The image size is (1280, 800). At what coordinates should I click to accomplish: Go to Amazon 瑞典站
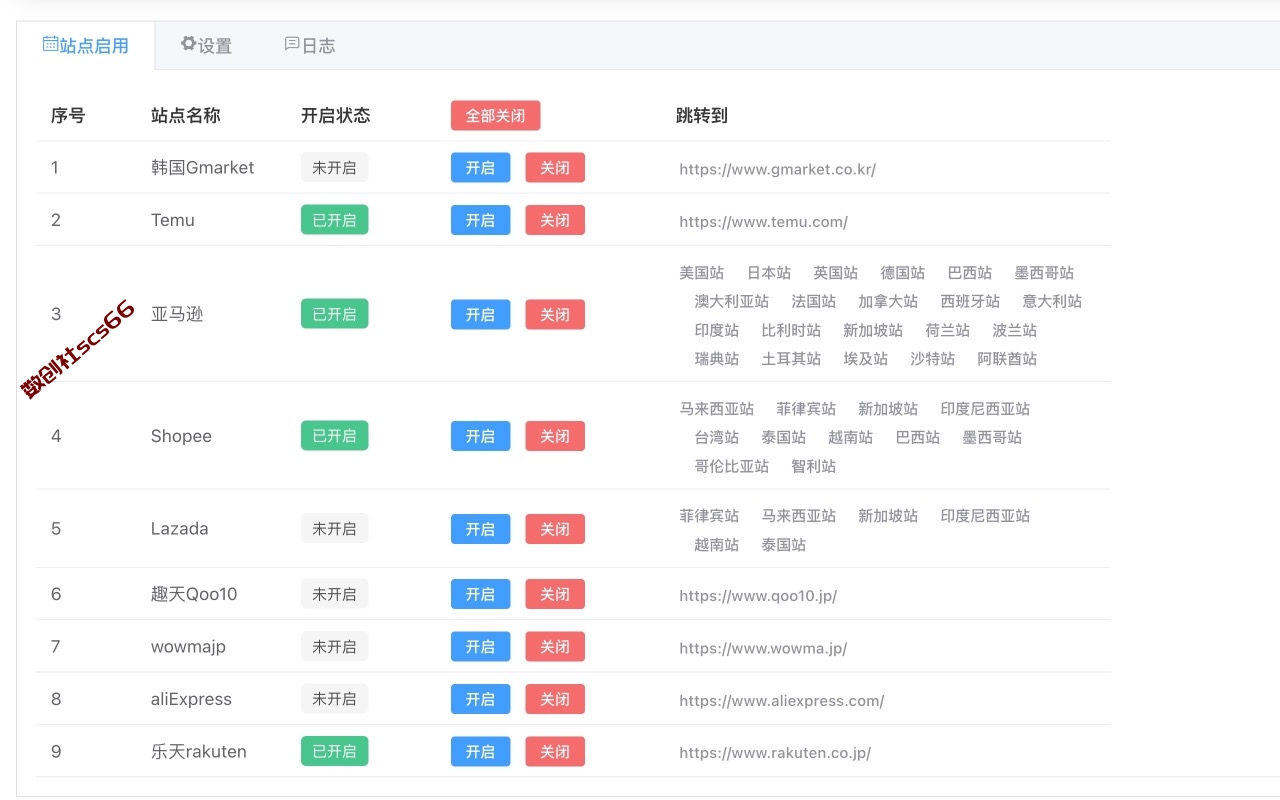point(717,358)
